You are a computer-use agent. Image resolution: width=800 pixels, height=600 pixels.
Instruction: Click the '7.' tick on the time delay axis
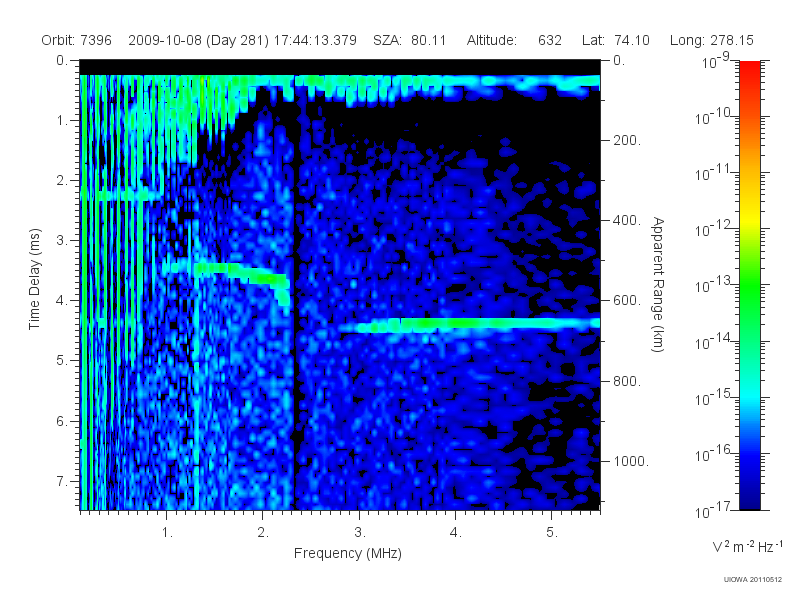pos(62,481)
